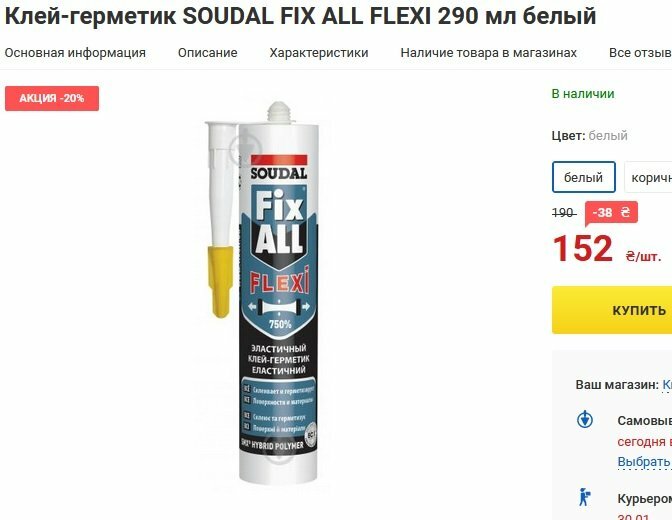Click the АКЦИЯ -20% red badge

click(x=52, y=98)
